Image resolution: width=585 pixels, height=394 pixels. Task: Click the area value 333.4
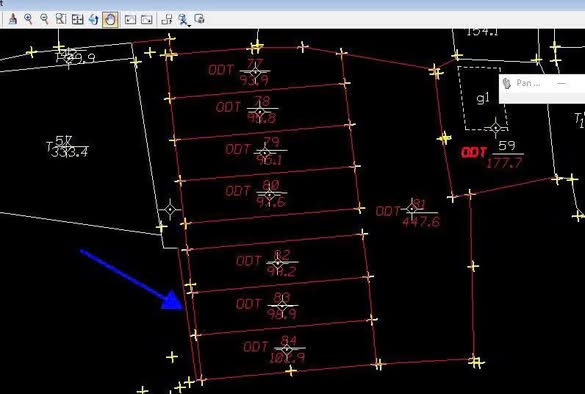pos(69,152)
